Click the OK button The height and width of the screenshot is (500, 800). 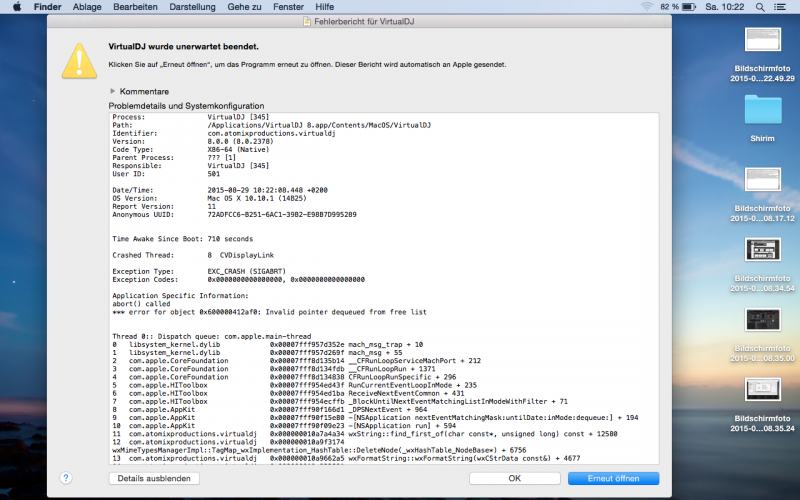click(514, 478)
